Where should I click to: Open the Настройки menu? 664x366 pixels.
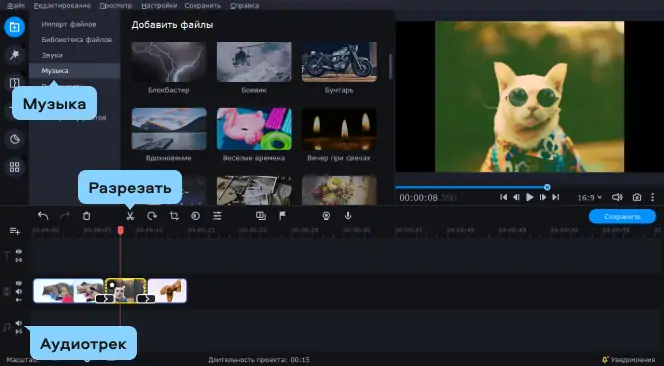pyautogui.click(x=159, y=6)
